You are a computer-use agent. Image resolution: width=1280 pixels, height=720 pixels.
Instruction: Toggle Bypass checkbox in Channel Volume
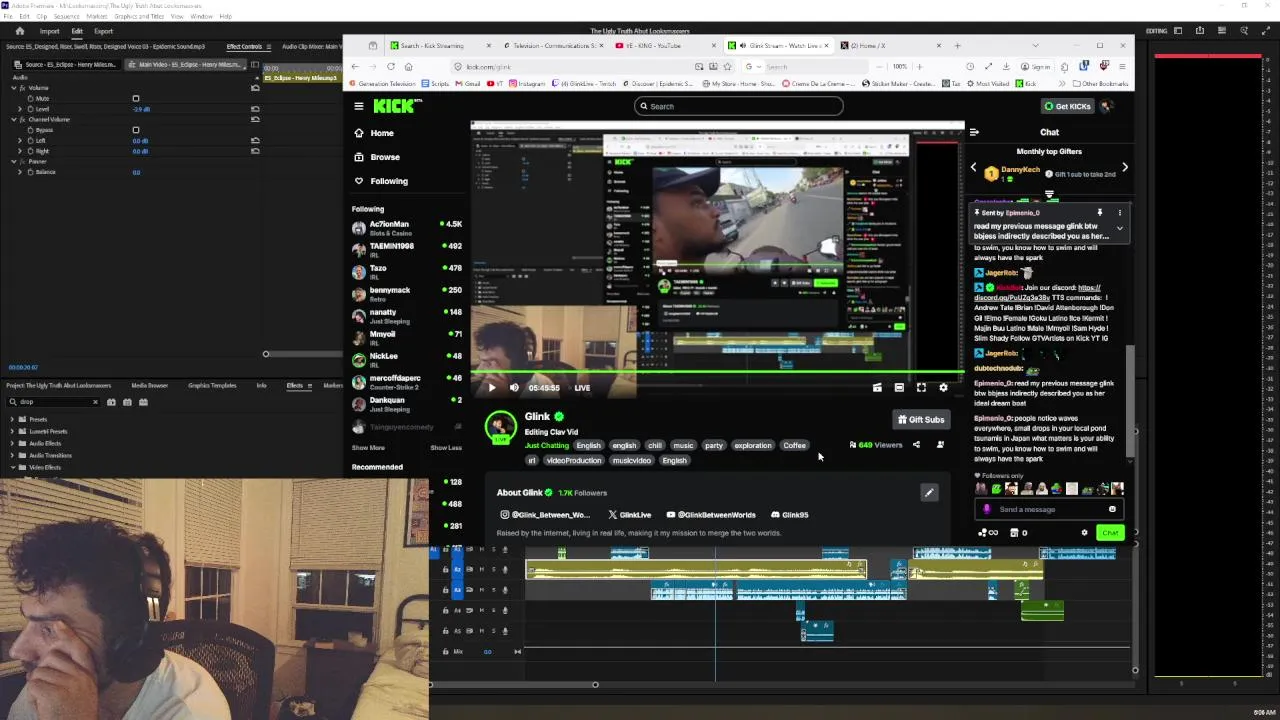136,130
